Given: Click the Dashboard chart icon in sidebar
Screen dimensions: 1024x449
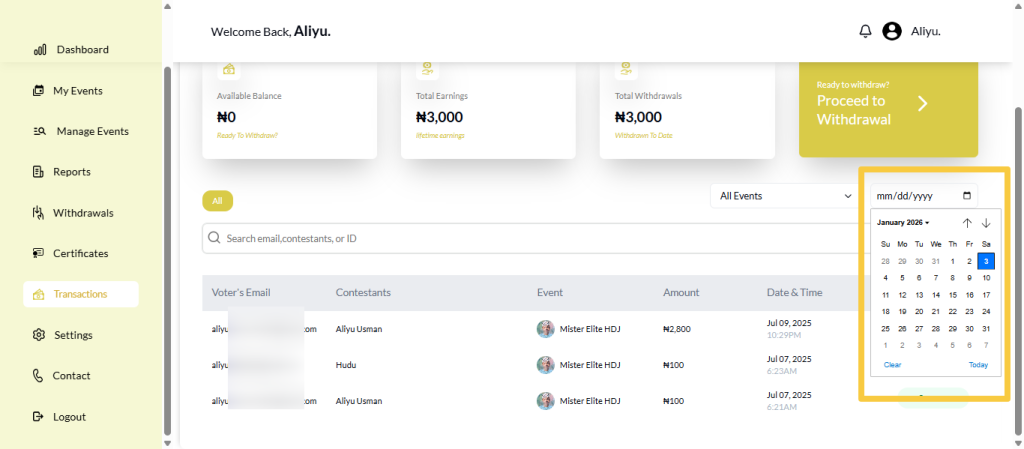Looking at the screenshot, I should [40, 49].
